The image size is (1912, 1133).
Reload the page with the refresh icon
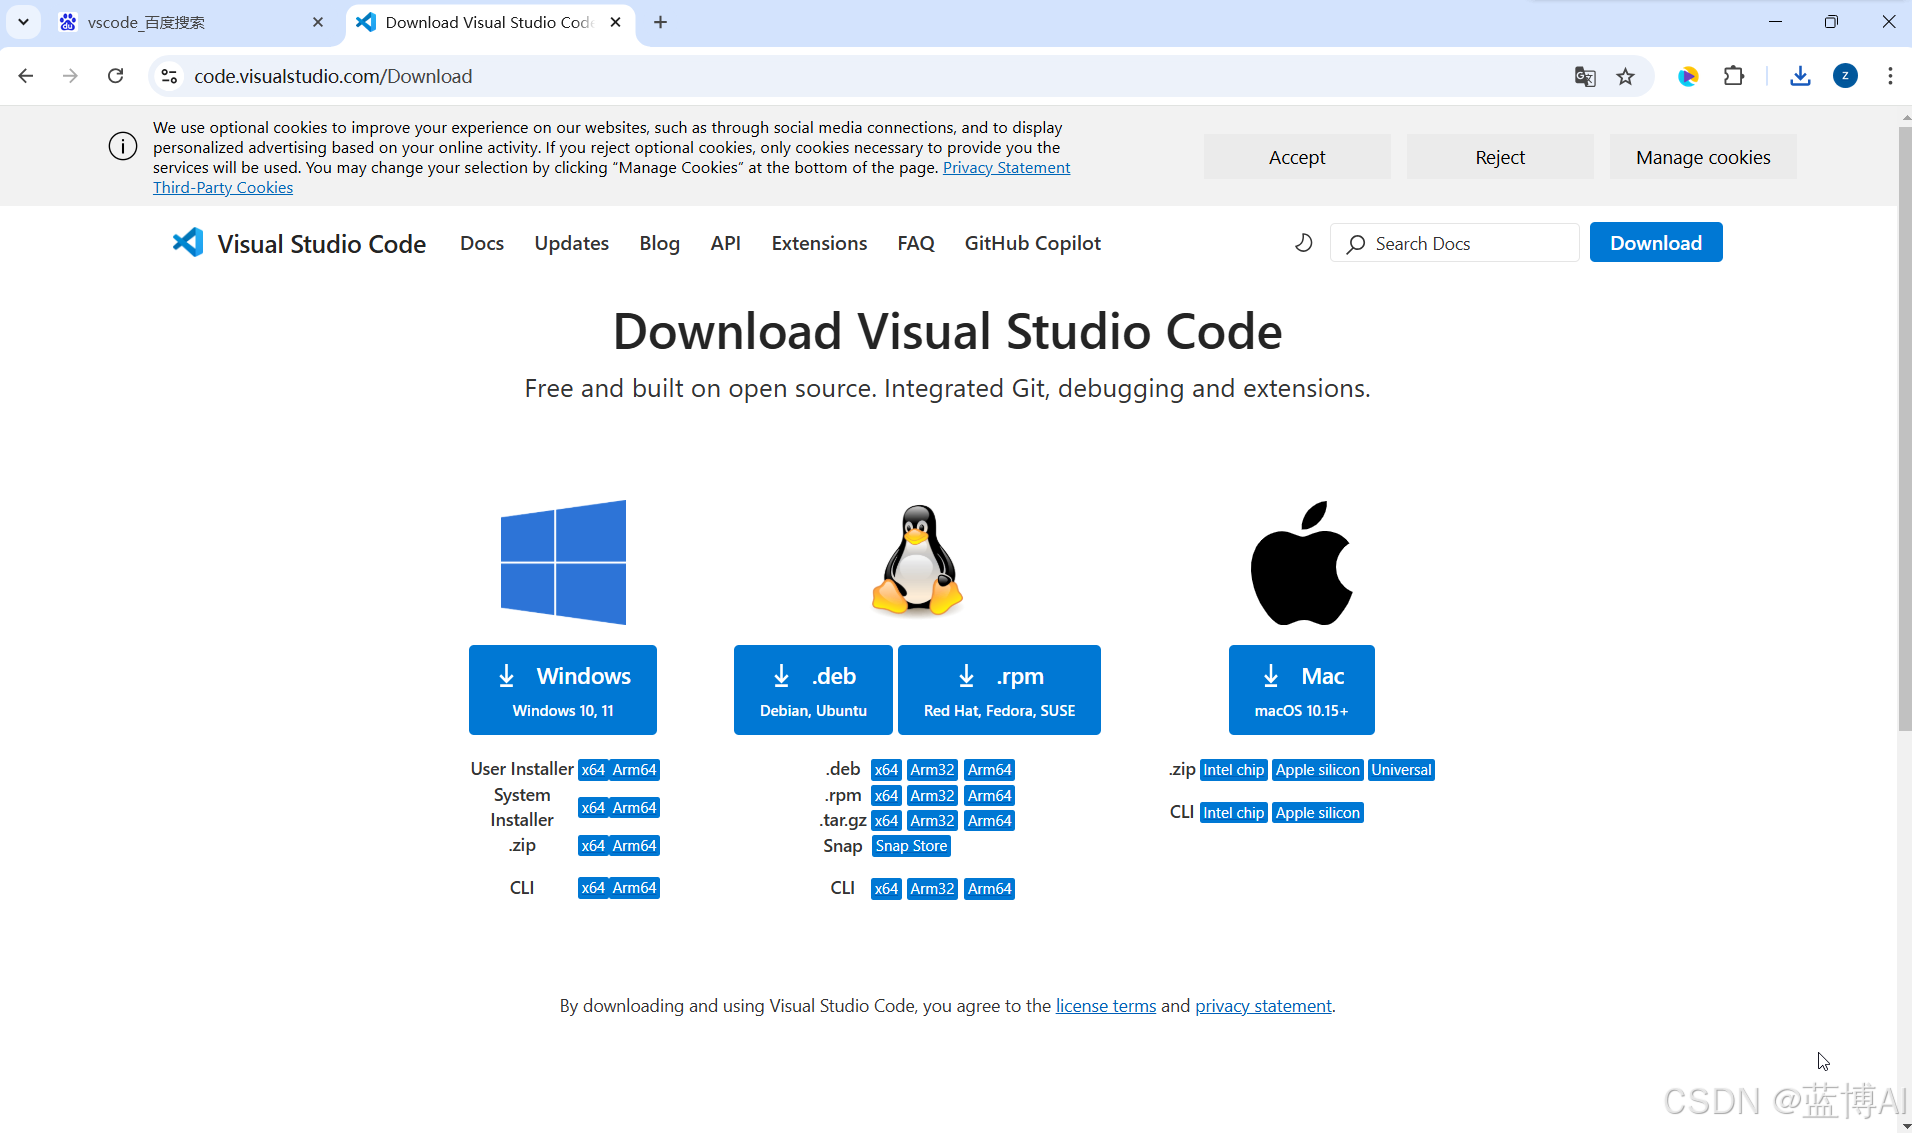pos(116,76)
